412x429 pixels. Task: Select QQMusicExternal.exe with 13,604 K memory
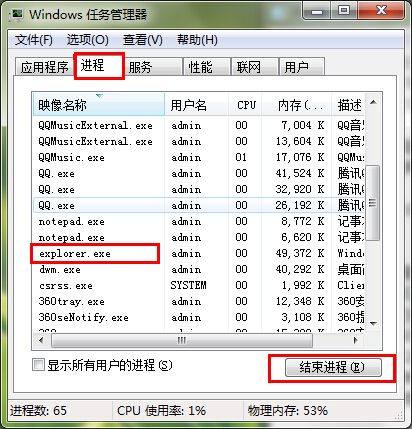coord(199,141)
